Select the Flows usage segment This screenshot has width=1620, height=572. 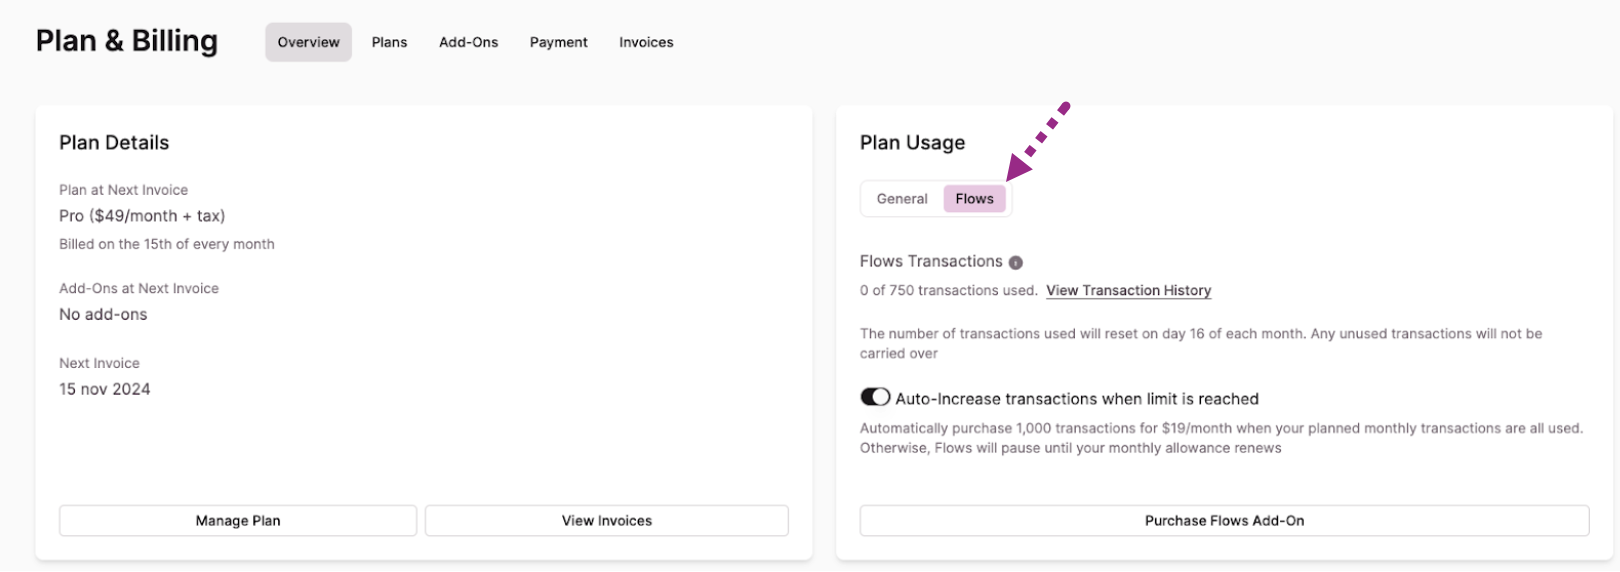pos(974,199)
